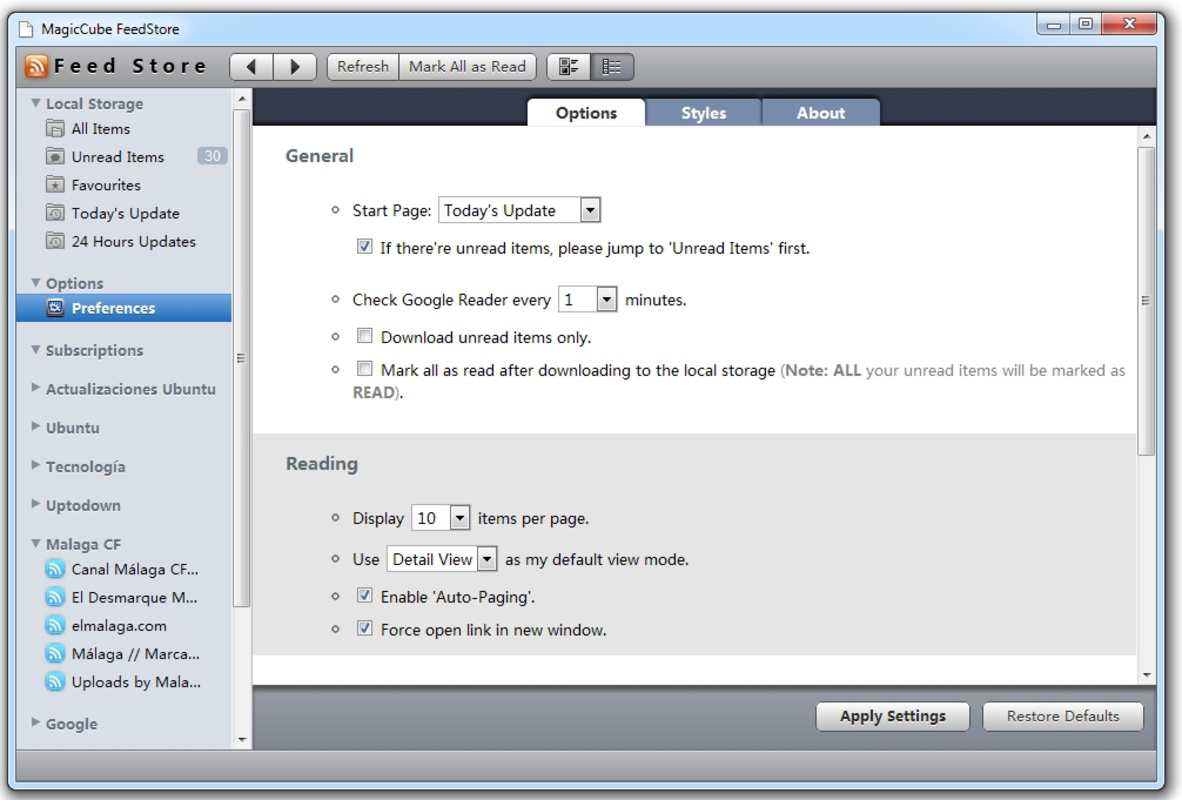Screen dimensions: 1182x800
Task: Collapse the Malaga CF folder
Action: point(35,543)
